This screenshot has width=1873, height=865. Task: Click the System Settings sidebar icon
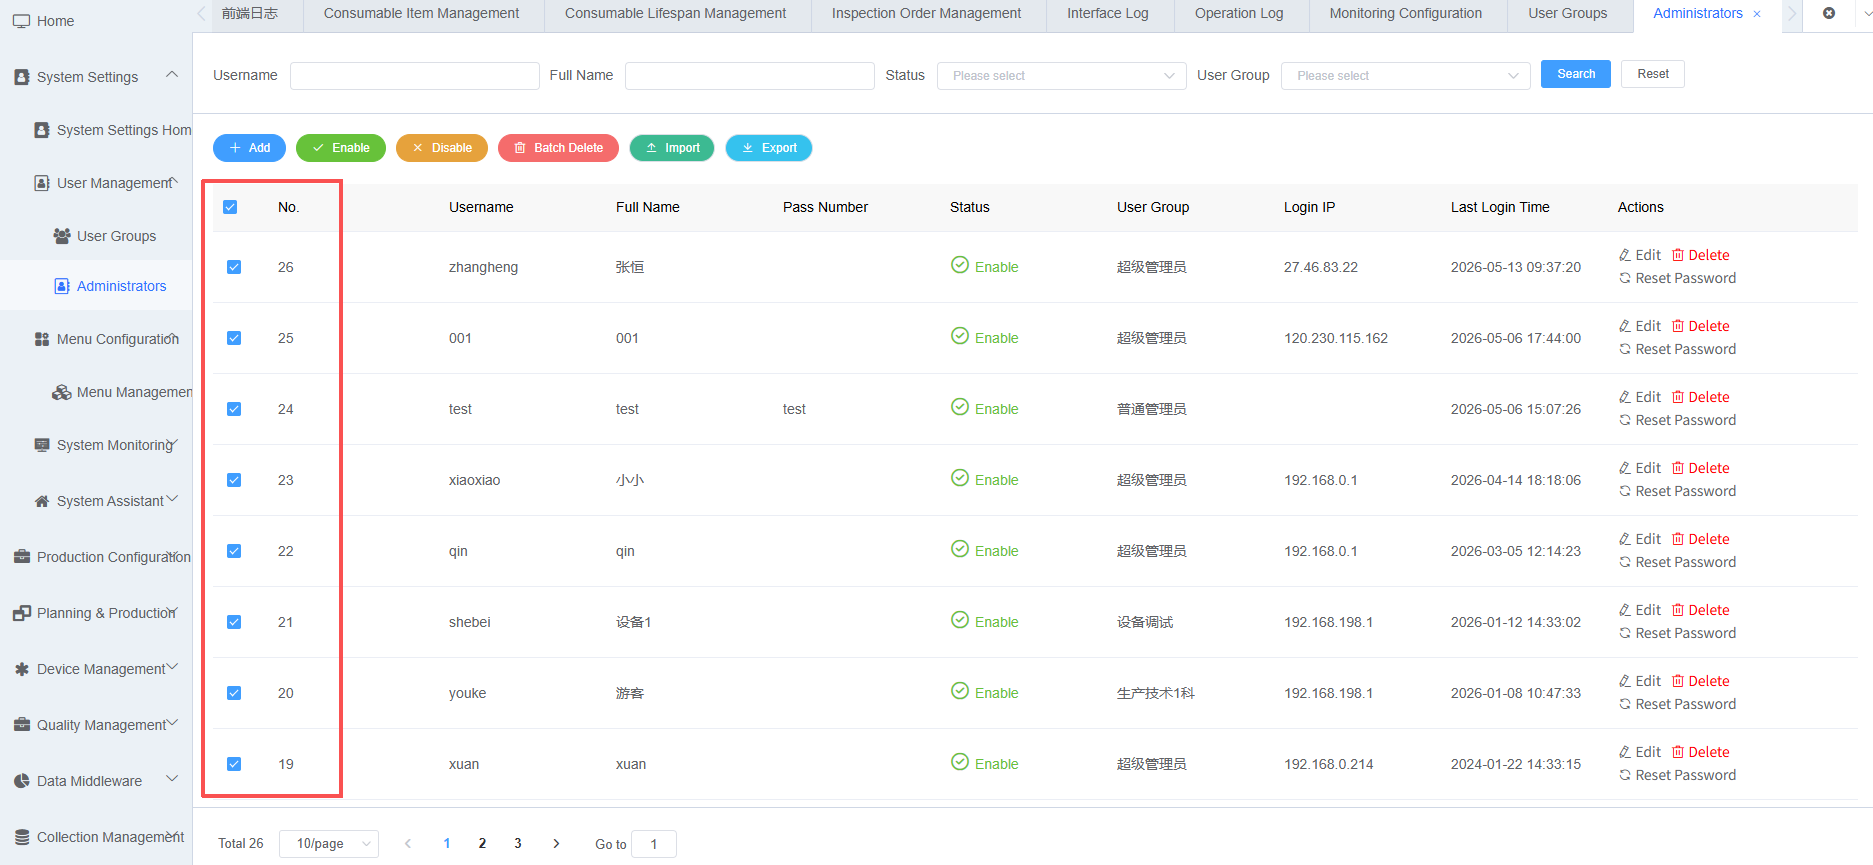[22, 77]
